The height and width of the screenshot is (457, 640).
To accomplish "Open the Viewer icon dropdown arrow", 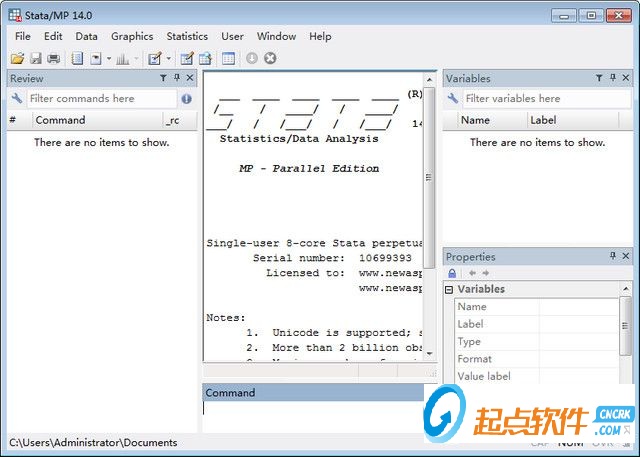I will point(109,59).
